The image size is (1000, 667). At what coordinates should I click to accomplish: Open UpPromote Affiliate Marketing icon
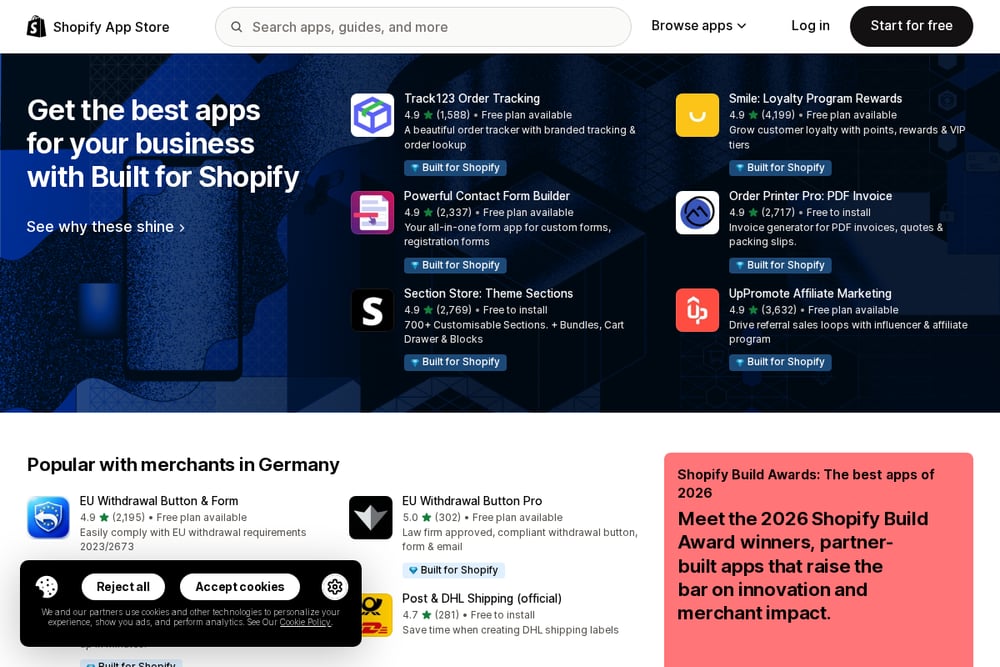[x=697, y=311]
